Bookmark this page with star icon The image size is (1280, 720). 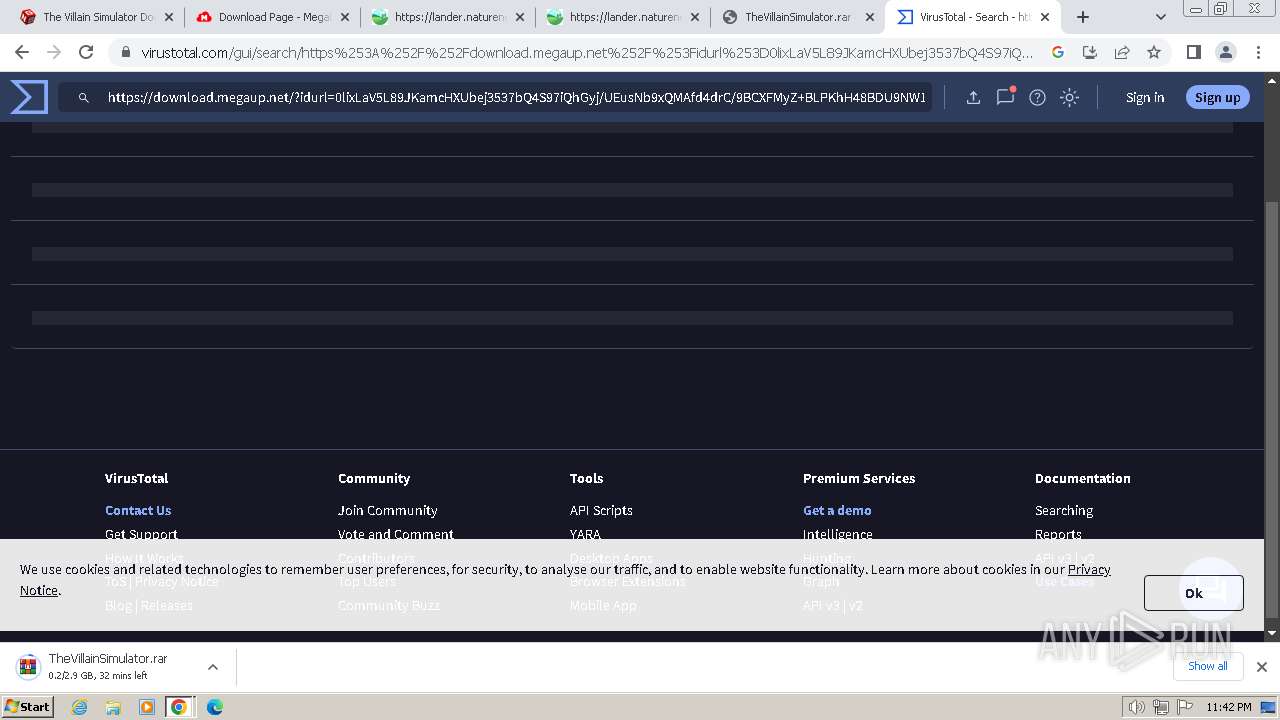(1154, 52)
